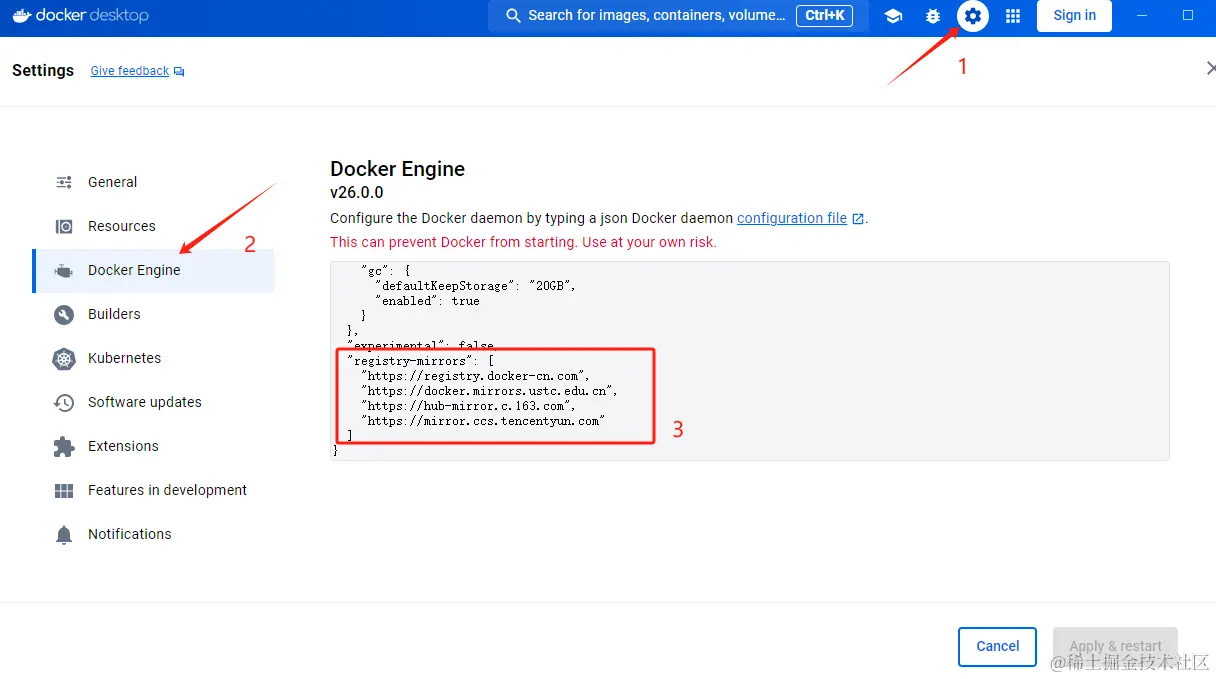Click the Docker Engine heading
The width and height of the screenshot is (1216, 679).
(398, 169)
